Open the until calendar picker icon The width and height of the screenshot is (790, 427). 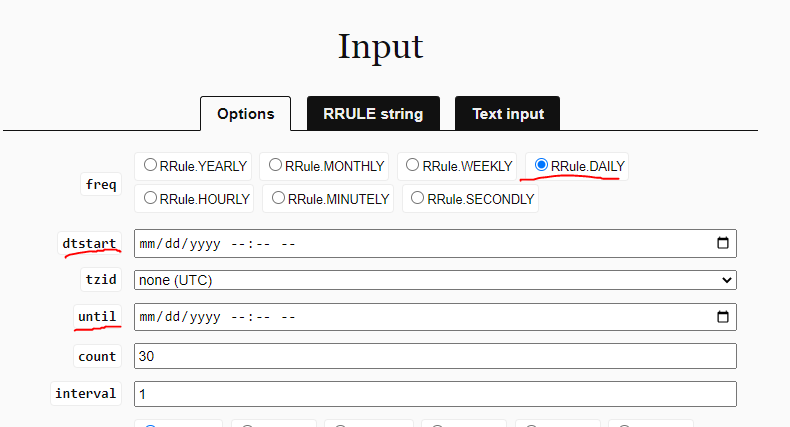click(722, 317)
